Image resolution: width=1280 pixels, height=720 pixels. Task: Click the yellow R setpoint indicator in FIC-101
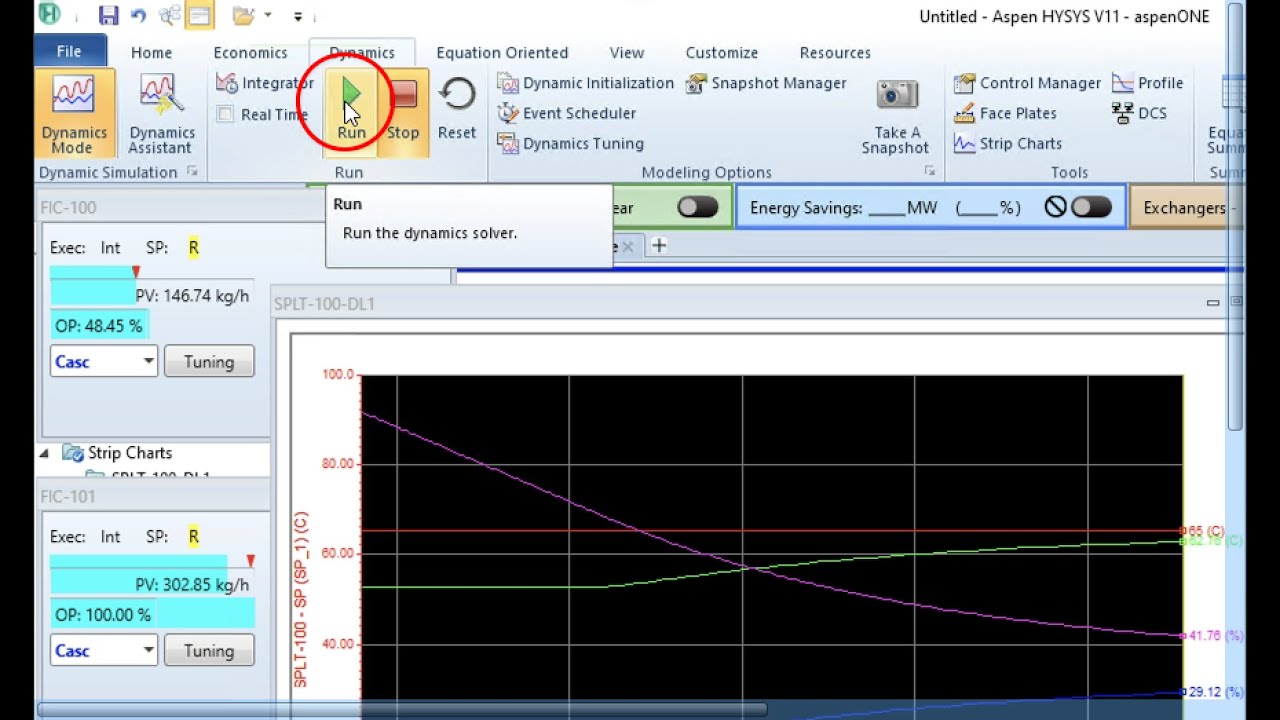click(193, 537)
